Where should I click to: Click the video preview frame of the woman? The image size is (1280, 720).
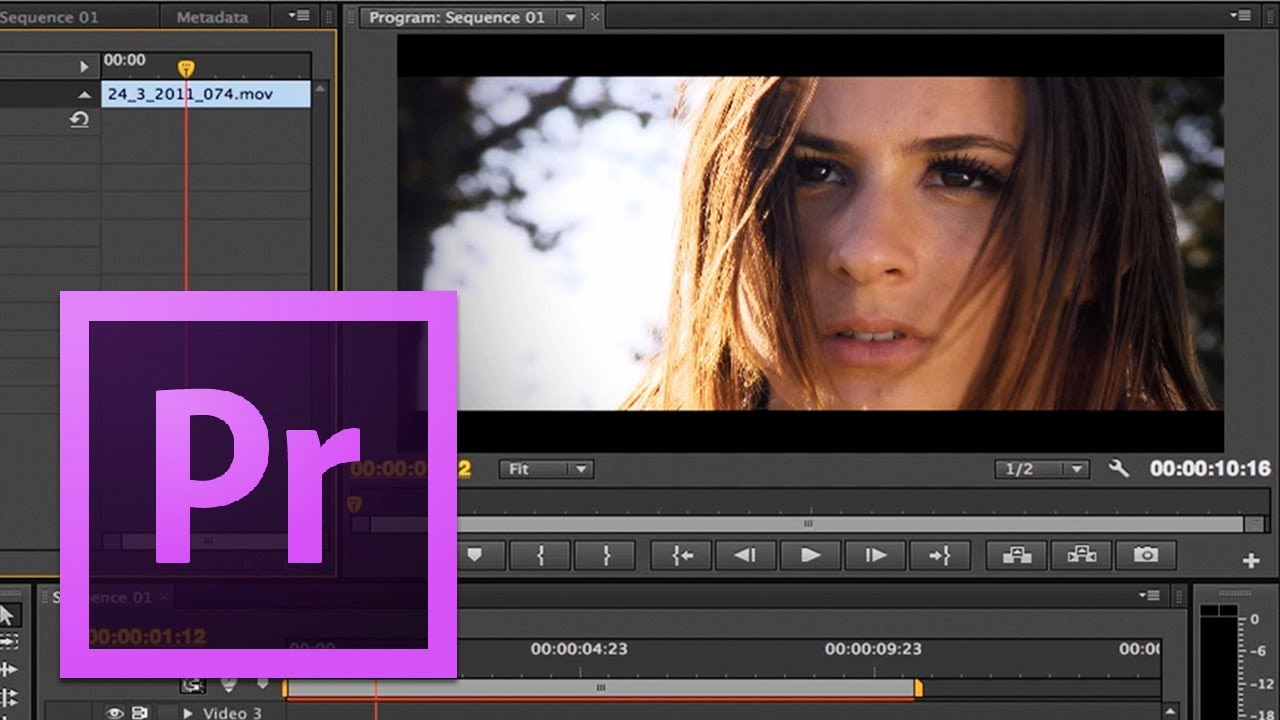[810, 243]
